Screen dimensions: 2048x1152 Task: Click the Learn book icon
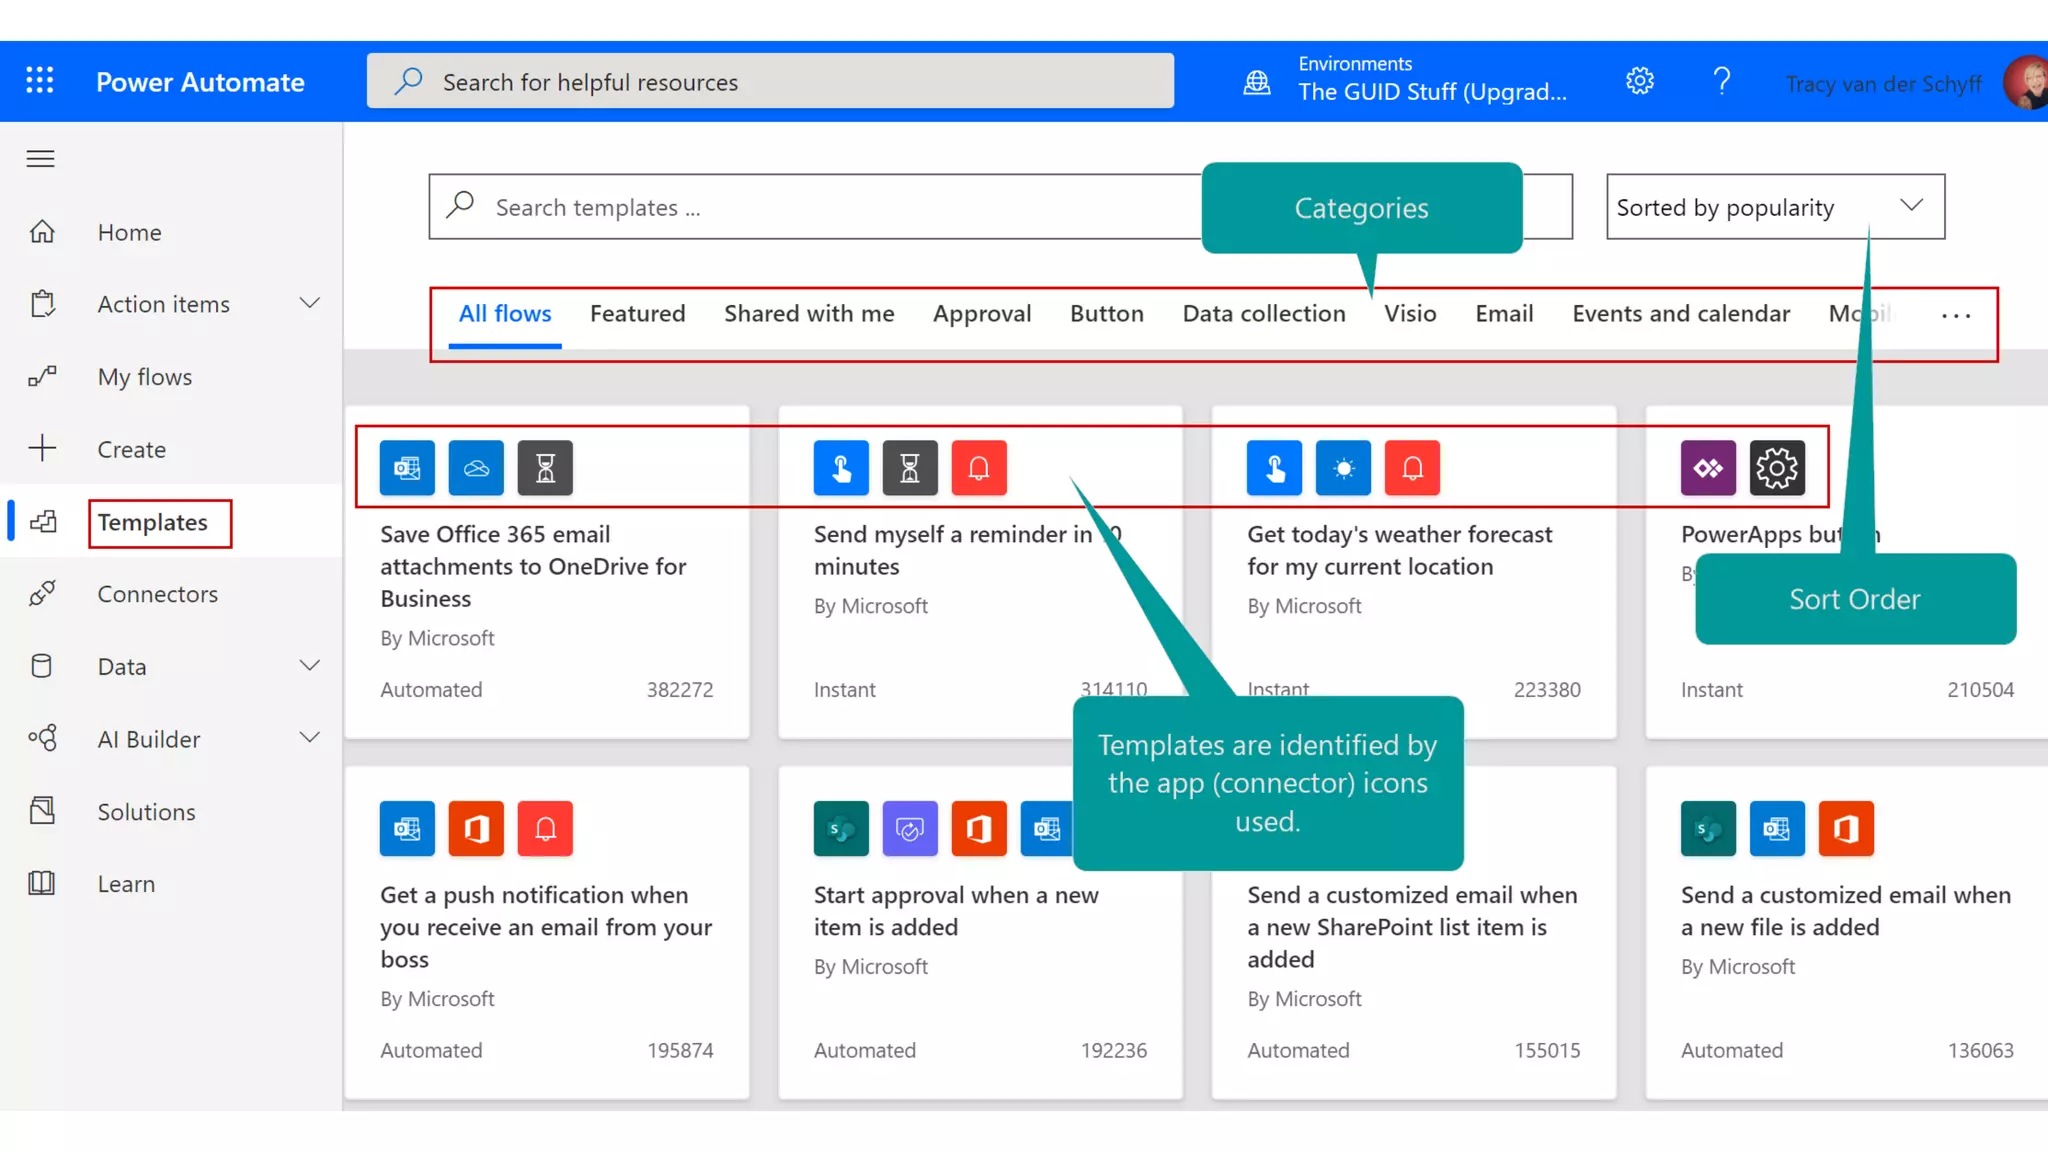[42, 884]
